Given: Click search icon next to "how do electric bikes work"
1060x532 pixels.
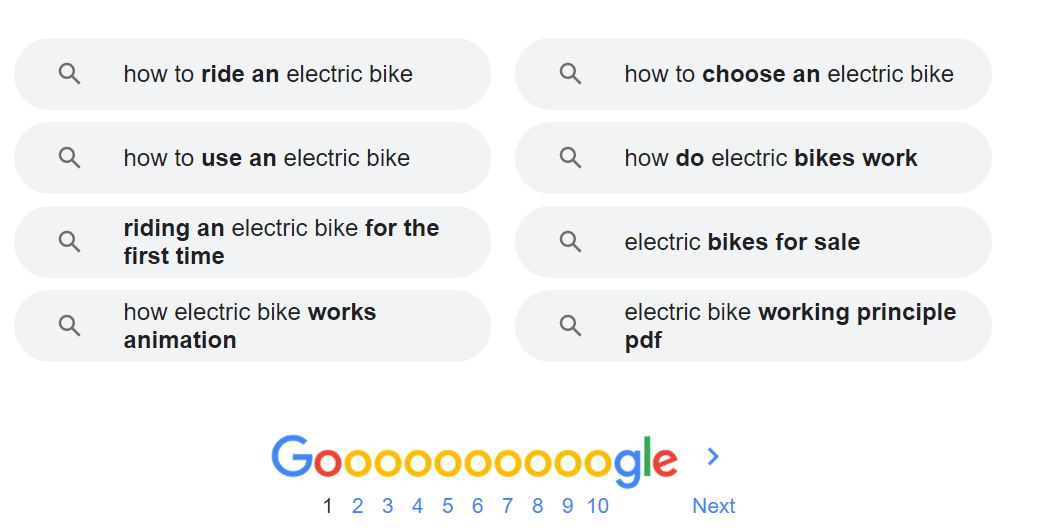Looking at the screenshot, I should pos(570,158).
